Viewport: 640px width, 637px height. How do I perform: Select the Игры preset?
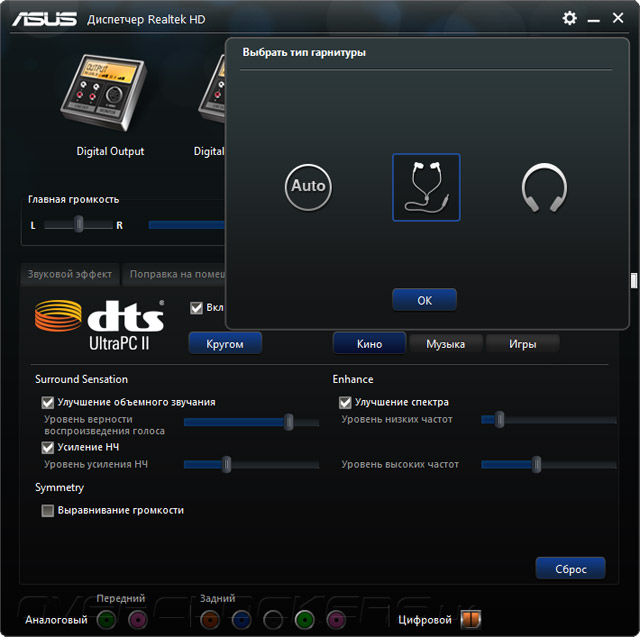(522, 344)
